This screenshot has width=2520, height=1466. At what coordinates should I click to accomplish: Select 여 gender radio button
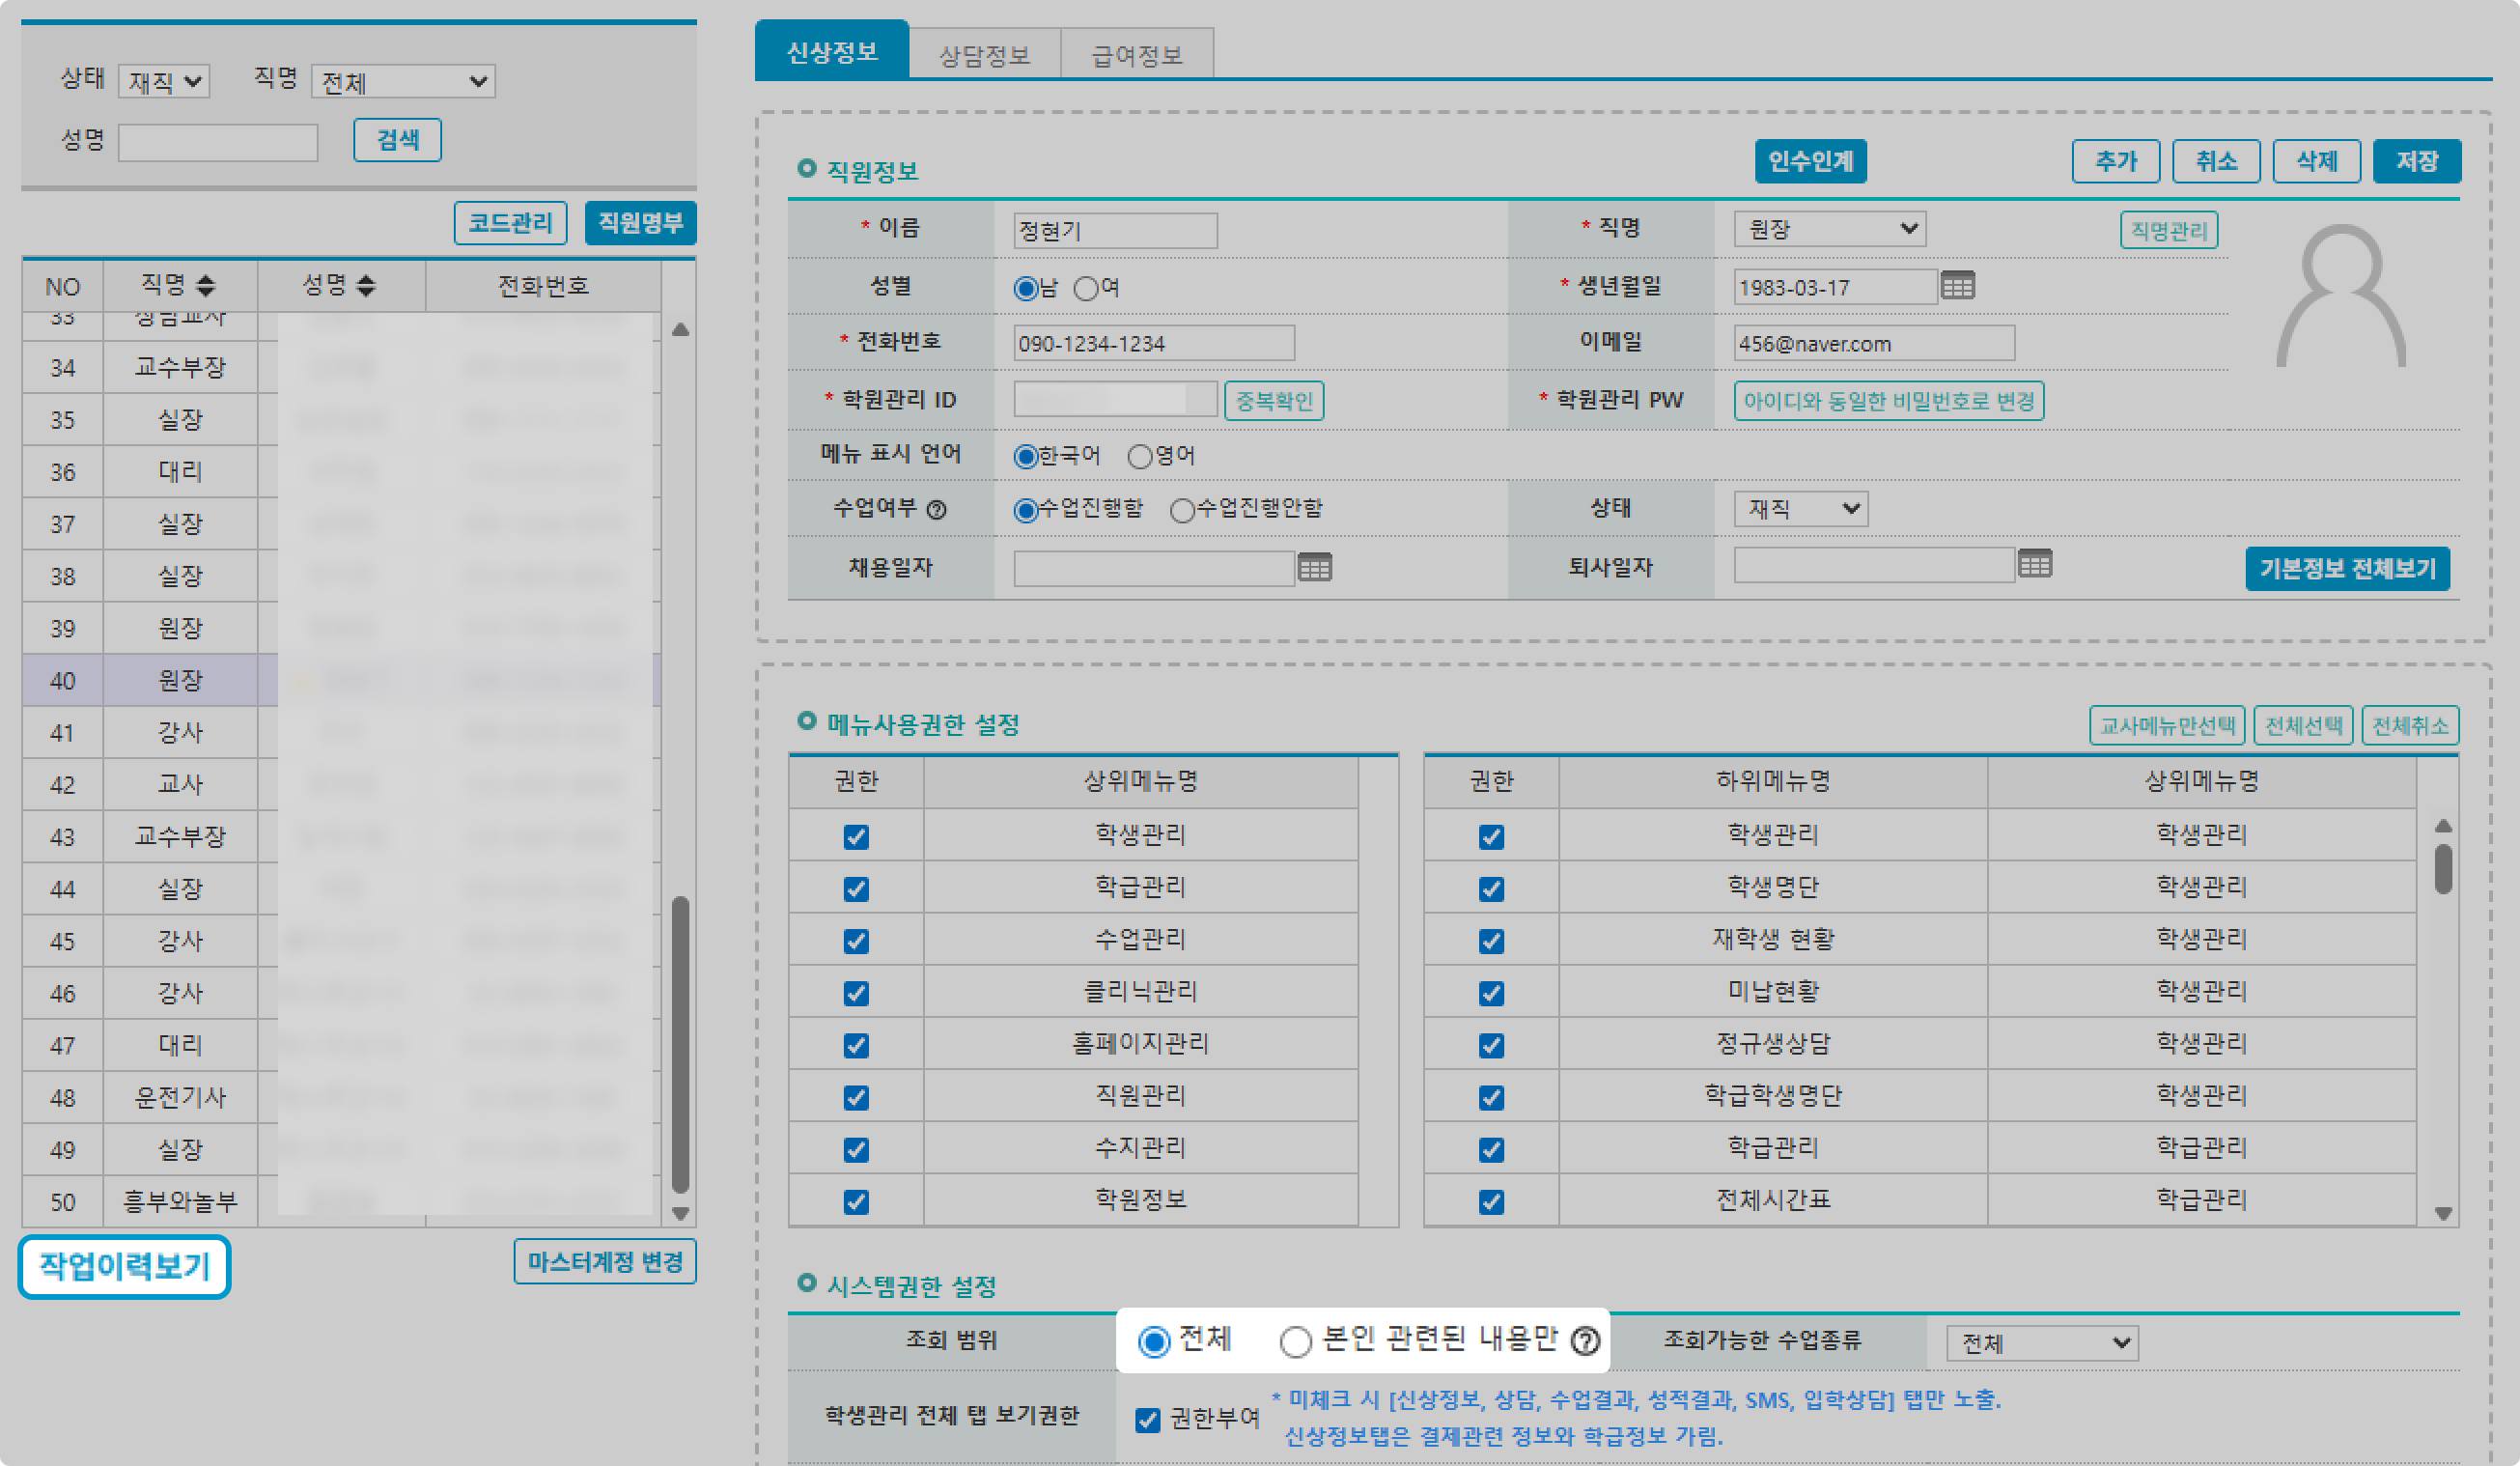point(1085,289)
